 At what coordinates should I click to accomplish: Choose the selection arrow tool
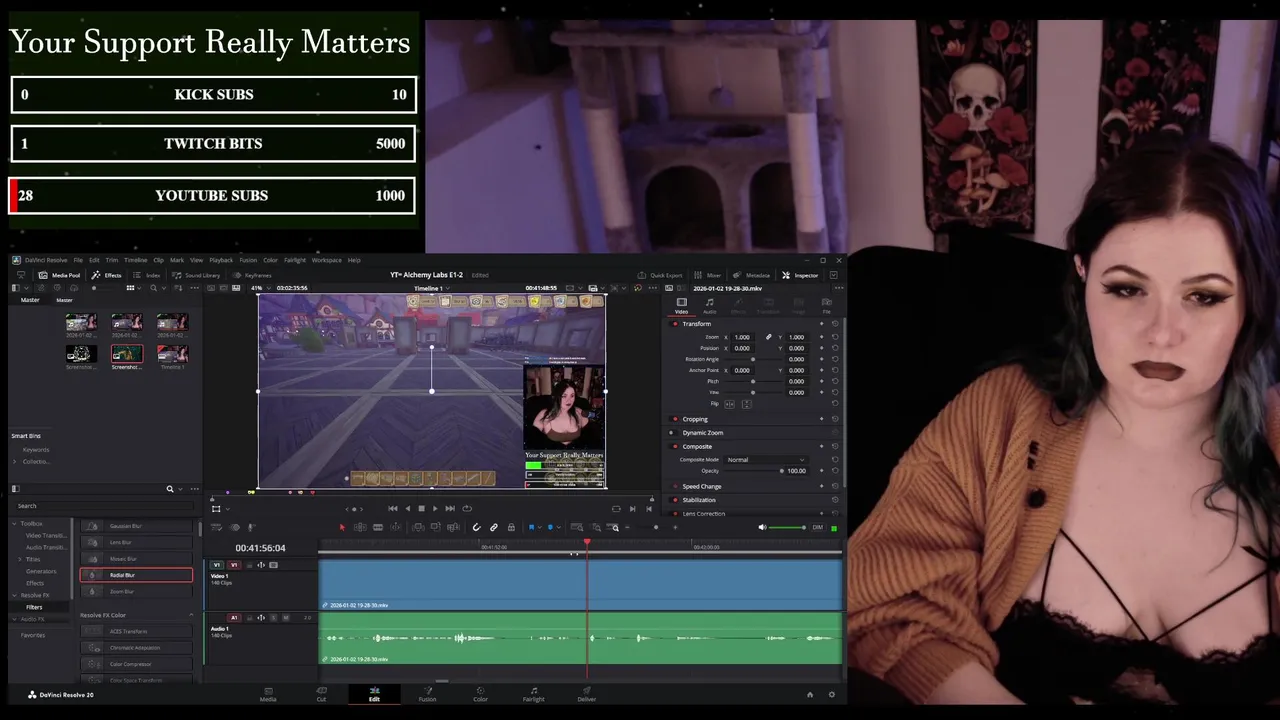tap(342, 527)
